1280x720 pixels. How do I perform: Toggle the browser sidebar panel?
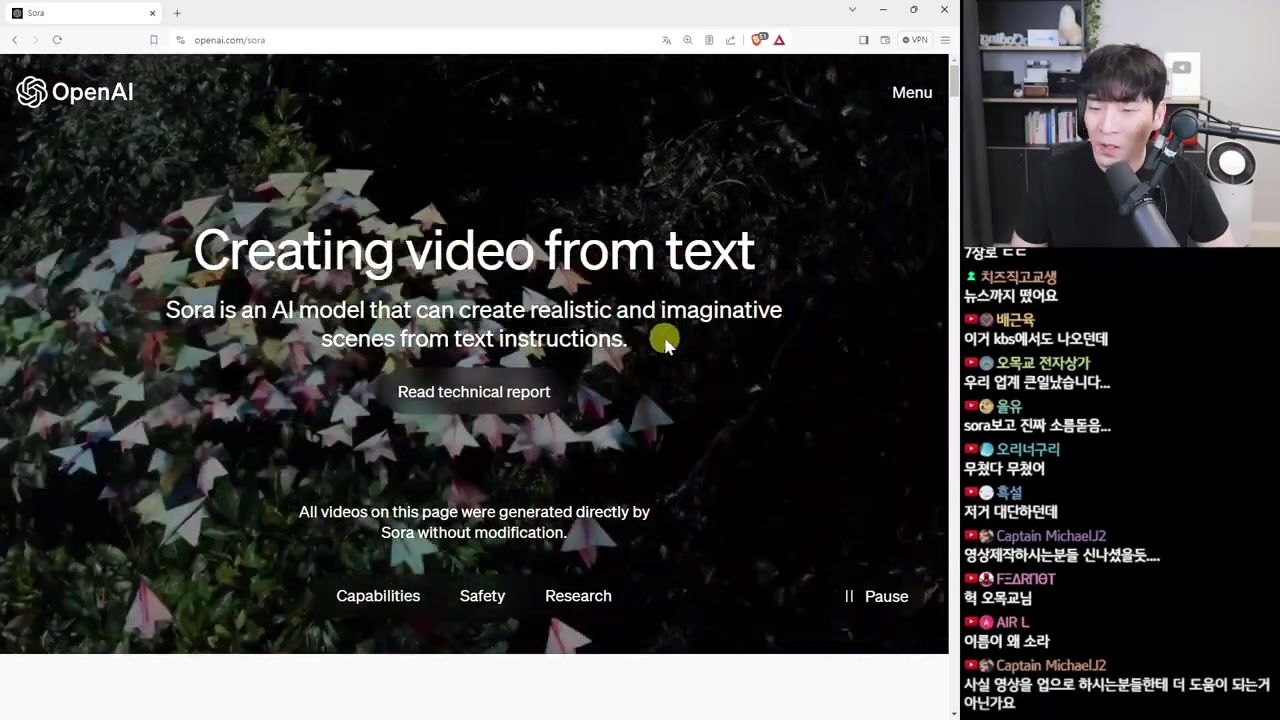click(x=863, y=40)
